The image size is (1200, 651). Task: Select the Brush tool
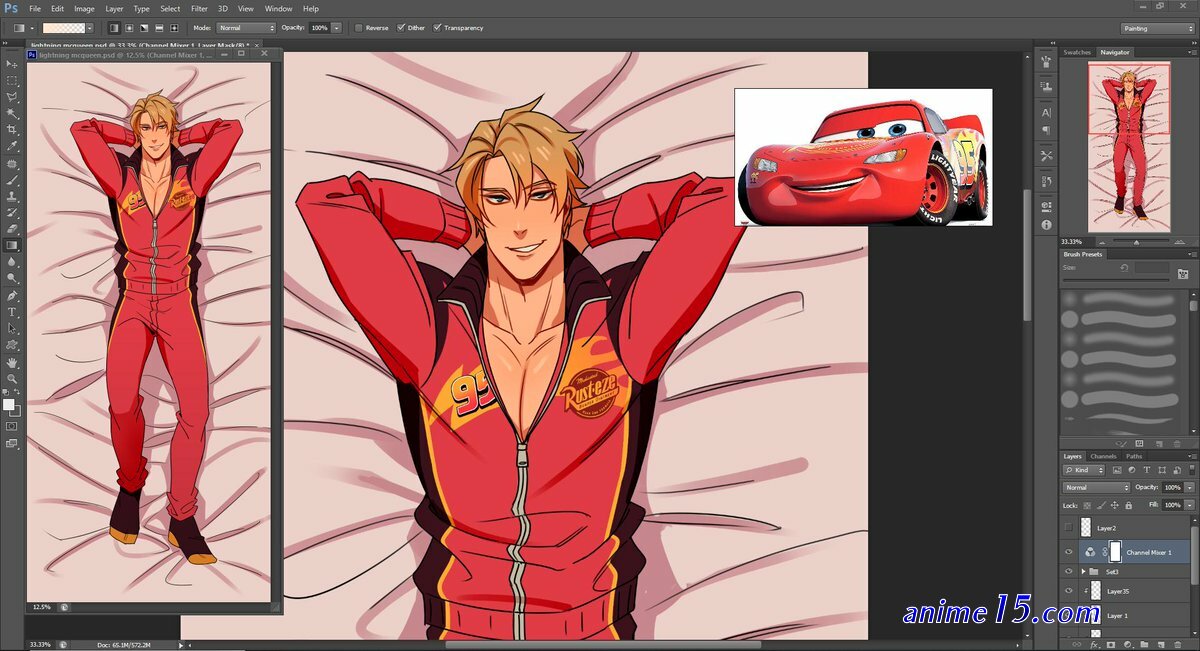click(12, 180)
